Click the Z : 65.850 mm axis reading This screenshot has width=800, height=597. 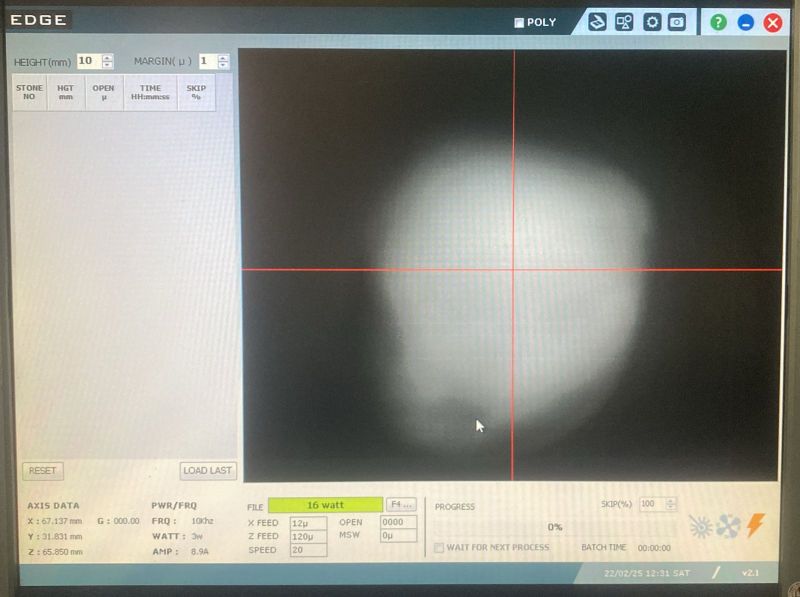[55, 552]
